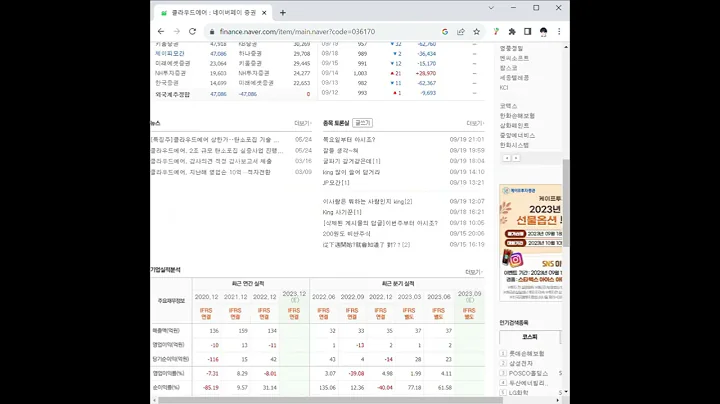Click the 외국계추정합 row label
Image resolution: width=720 pixels, height=404 pixels.
[x=173, y=95]
